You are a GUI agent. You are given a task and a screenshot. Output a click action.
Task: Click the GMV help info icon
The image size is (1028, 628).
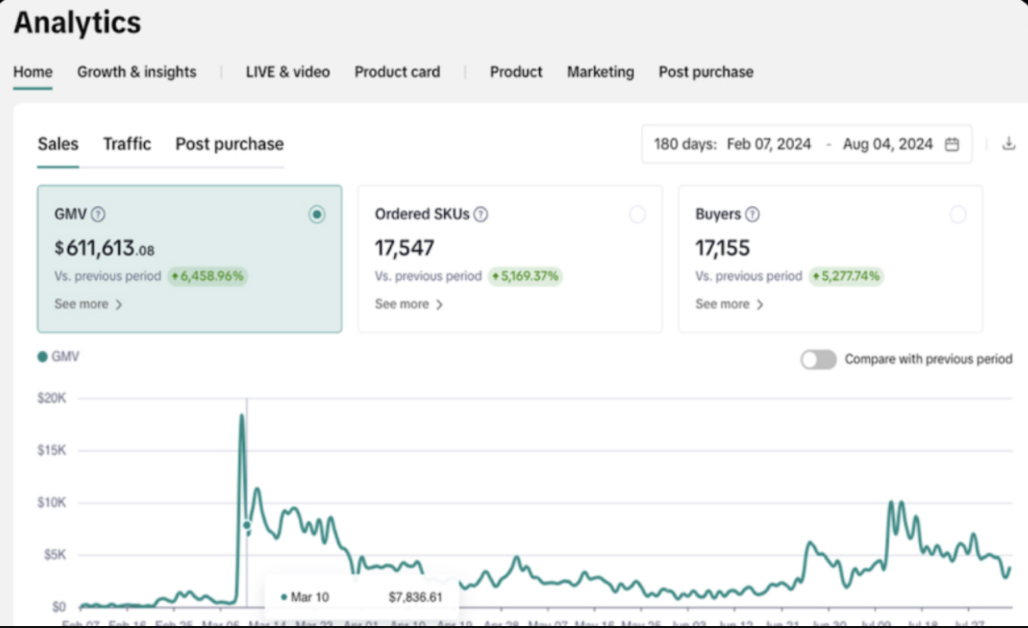98,214
